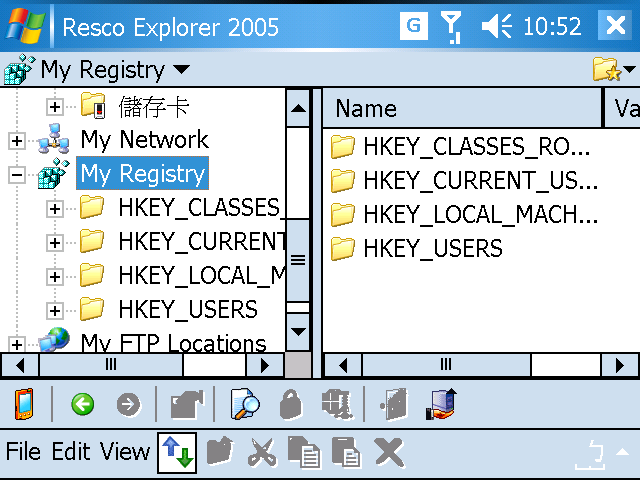This screenshot has height=480, width=640.
Task: Collapse the My Registry node
Action: coord(17,175)
